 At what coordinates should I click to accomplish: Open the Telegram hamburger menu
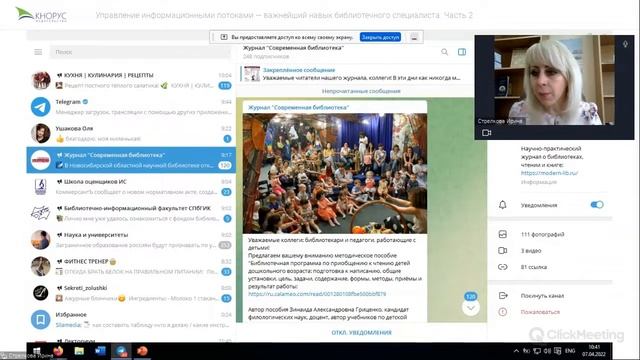(x=38, y=52)
